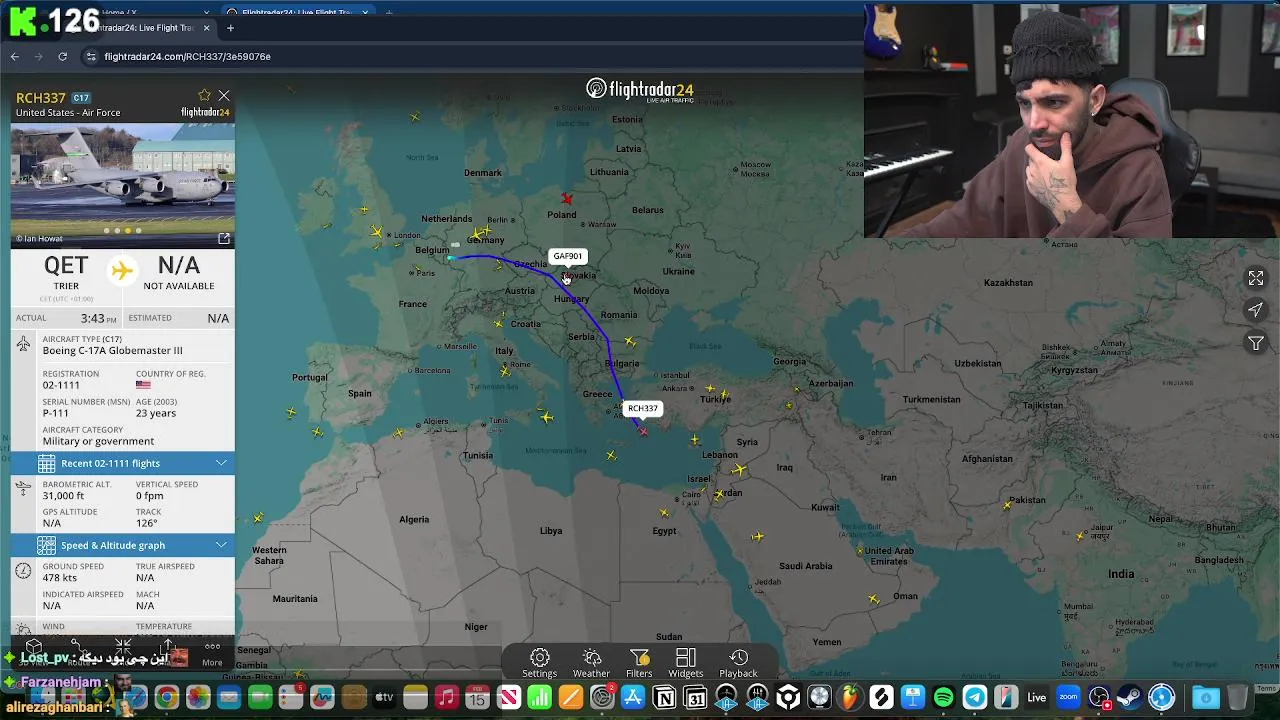1280x720 pixels.
Task: Open Notion from the Dock
Action: pos(664,698)
